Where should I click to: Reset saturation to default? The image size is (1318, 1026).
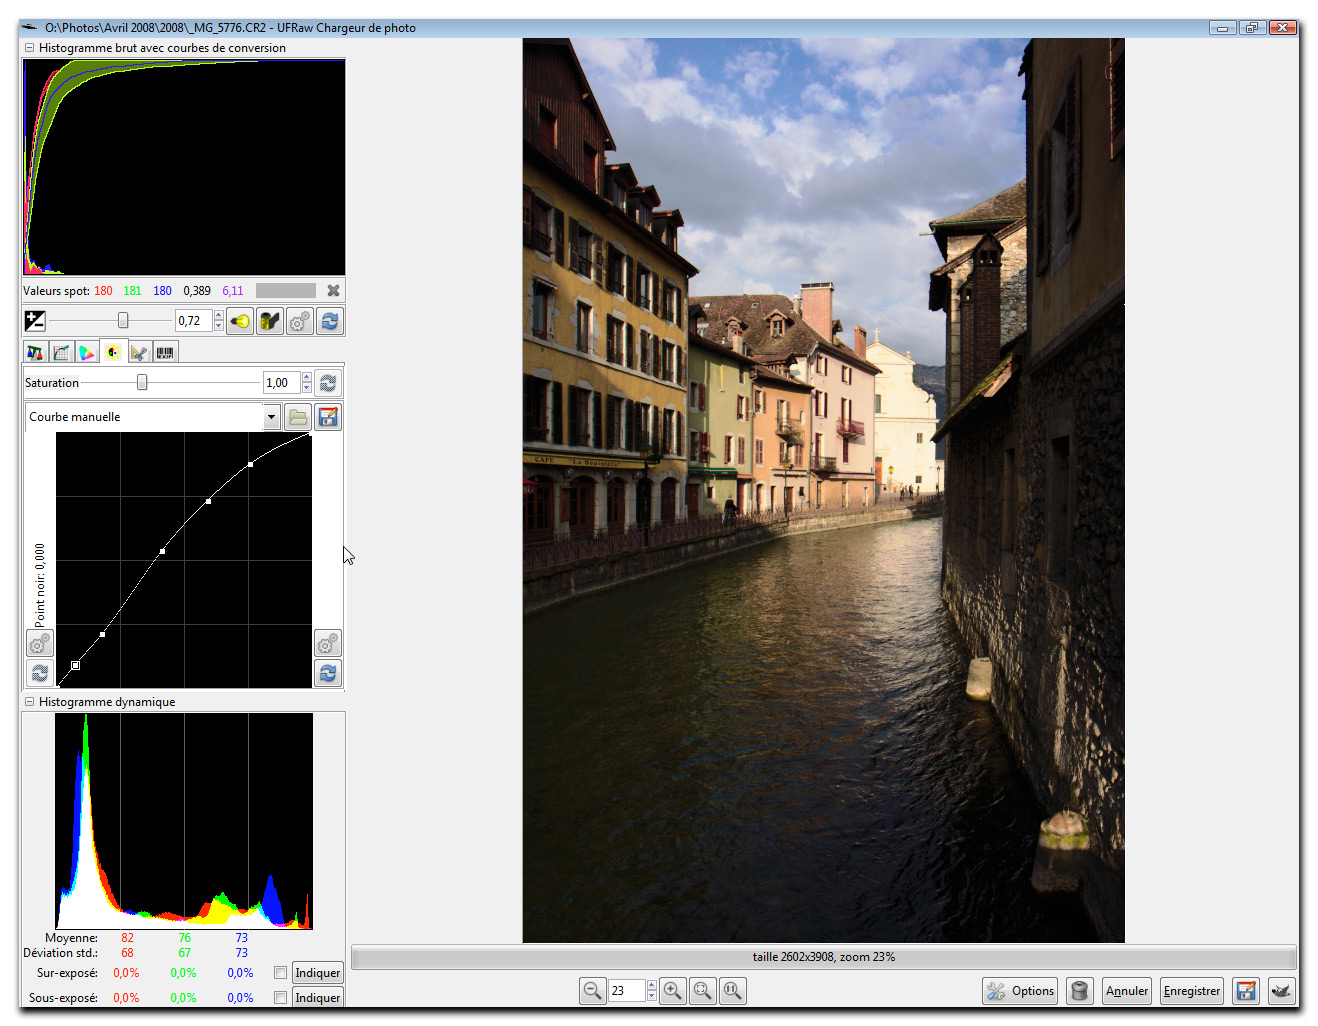coord(328,383)
